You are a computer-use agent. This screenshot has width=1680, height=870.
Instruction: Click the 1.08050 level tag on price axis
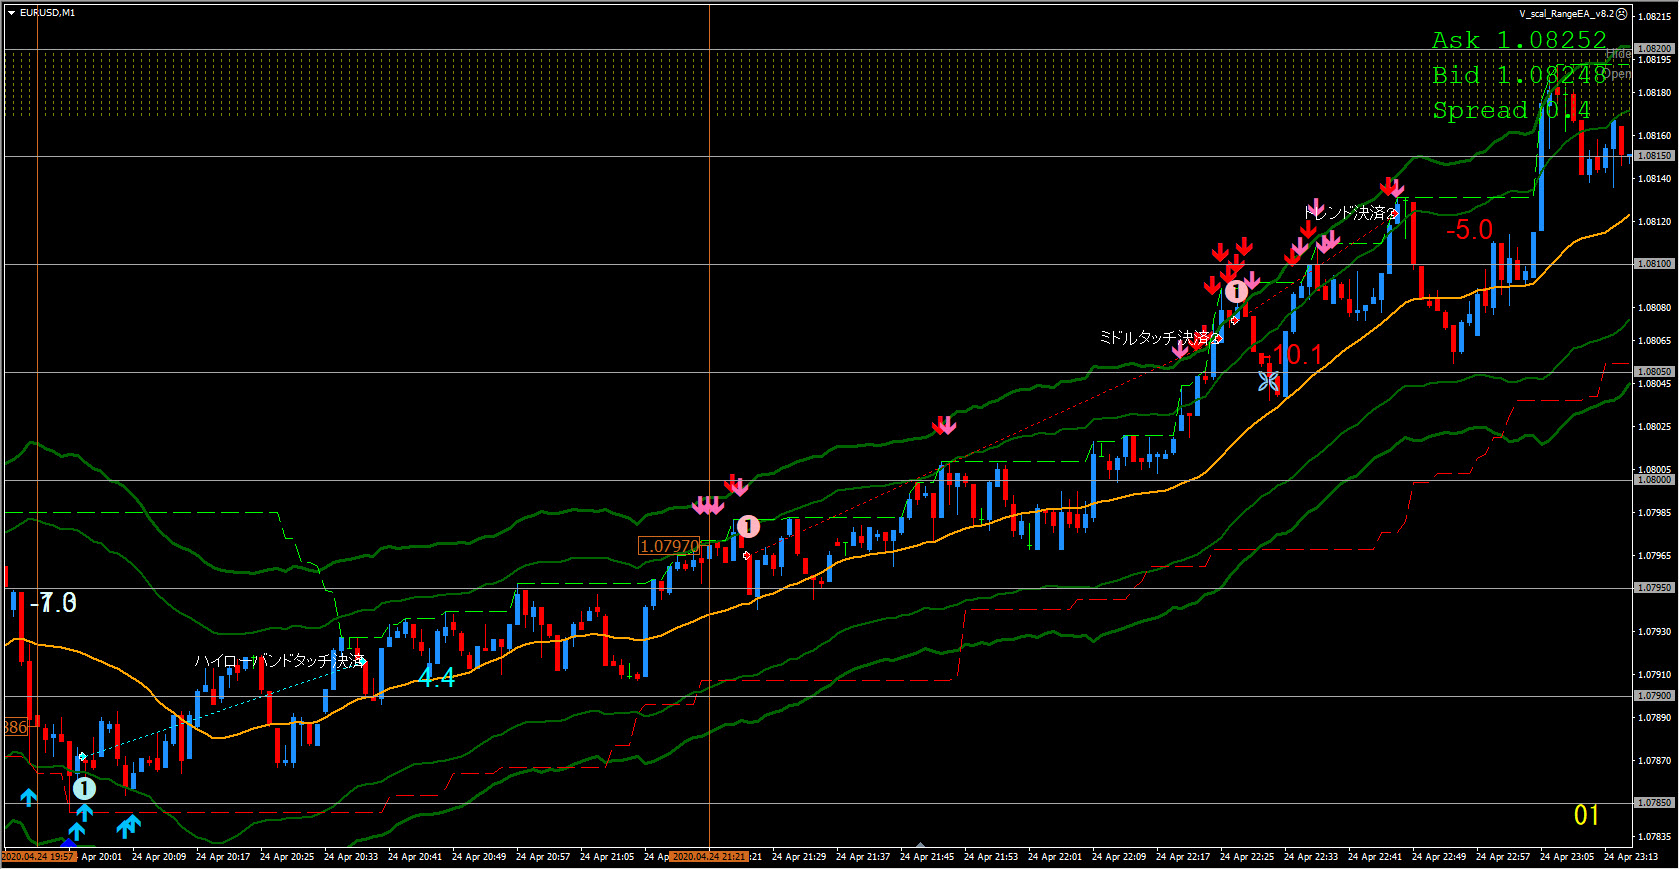1654,372
